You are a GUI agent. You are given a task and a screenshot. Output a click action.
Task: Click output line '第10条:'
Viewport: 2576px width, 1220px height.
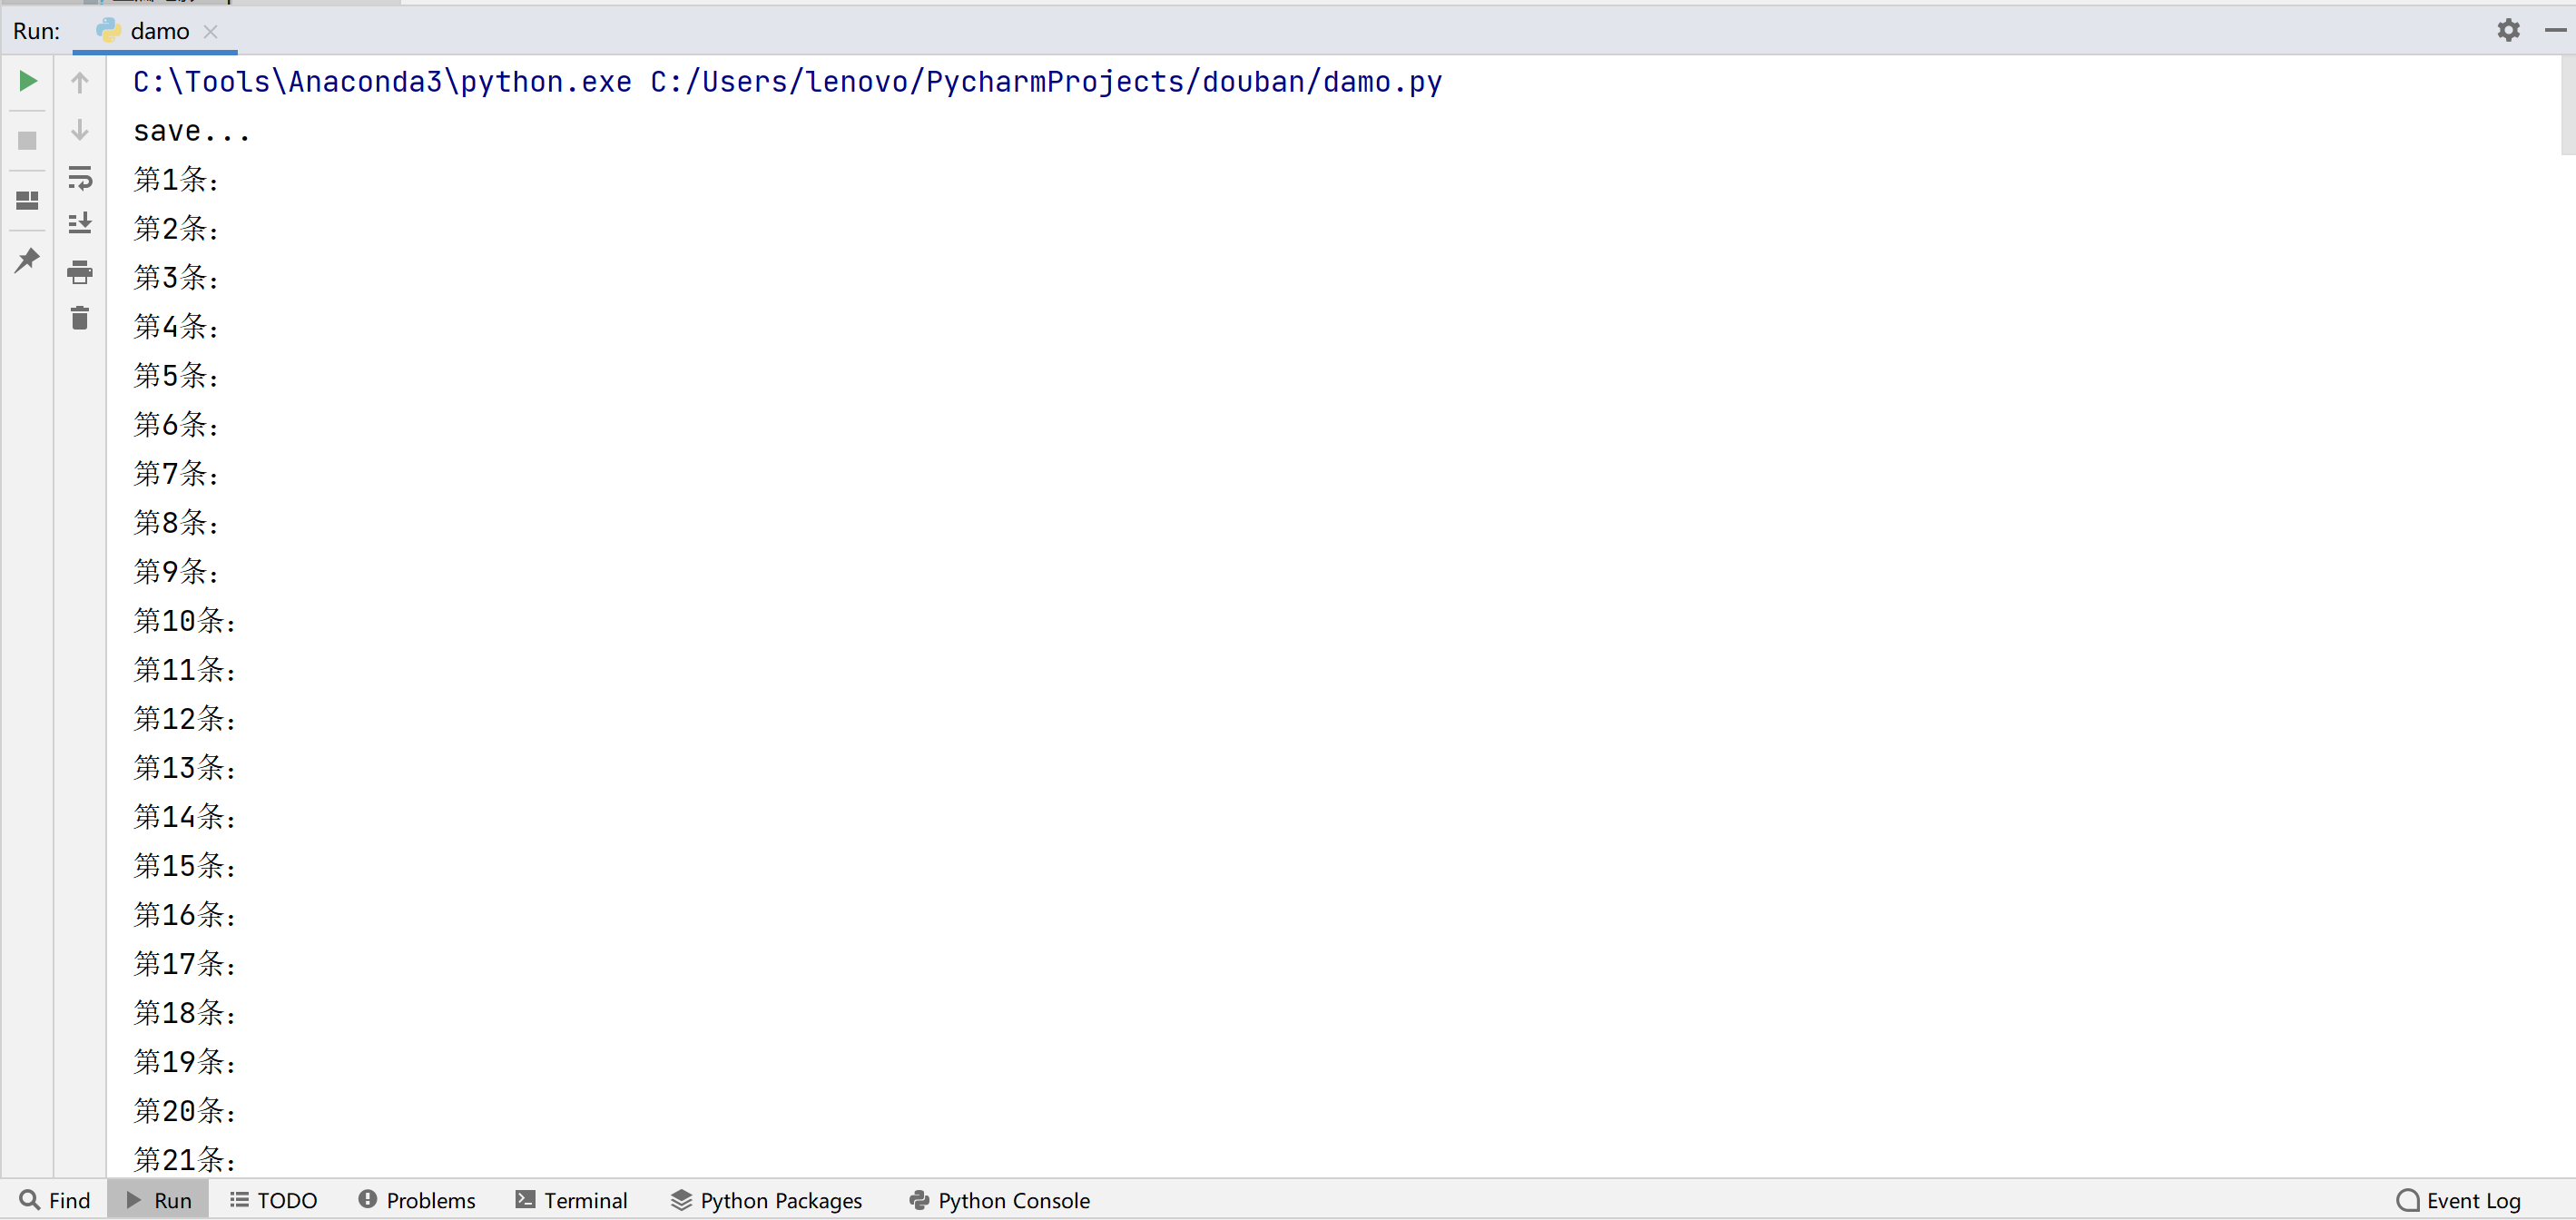pos(186,621)
